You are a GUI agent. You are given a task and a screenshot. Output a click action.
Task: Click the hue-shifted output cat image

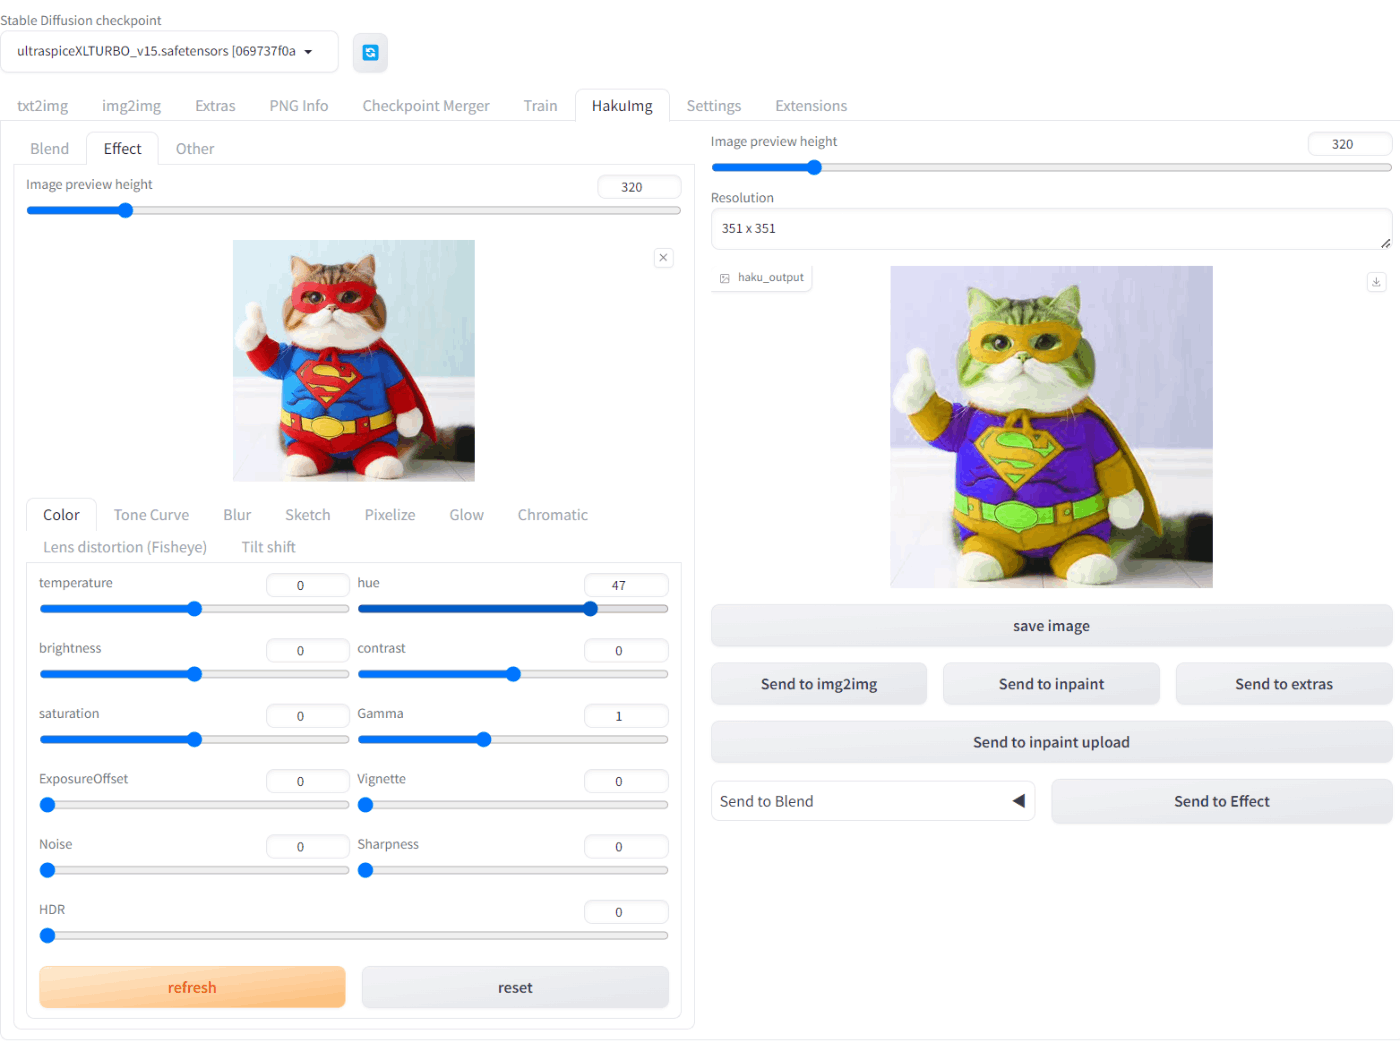click(1051, 427)
